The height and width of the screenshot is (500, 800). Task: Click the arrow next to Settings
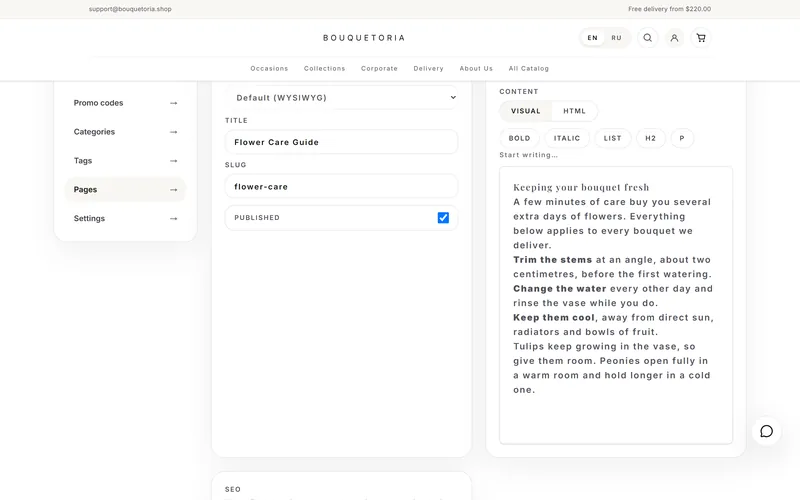pos(173,218)
